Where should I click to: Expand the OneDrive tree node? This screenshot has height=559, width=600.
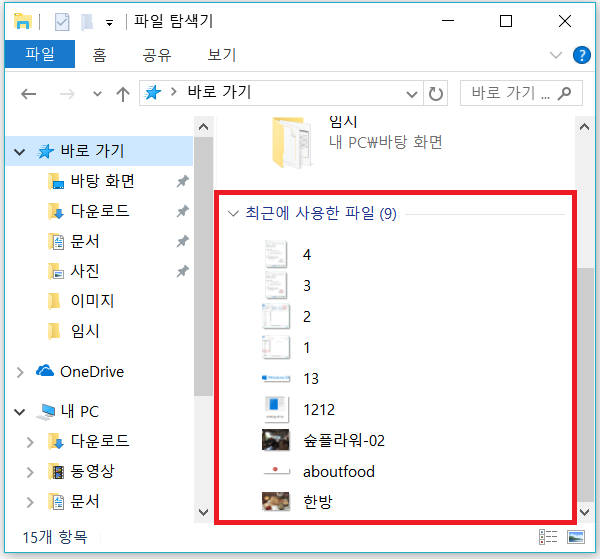(x=20, y=372)
